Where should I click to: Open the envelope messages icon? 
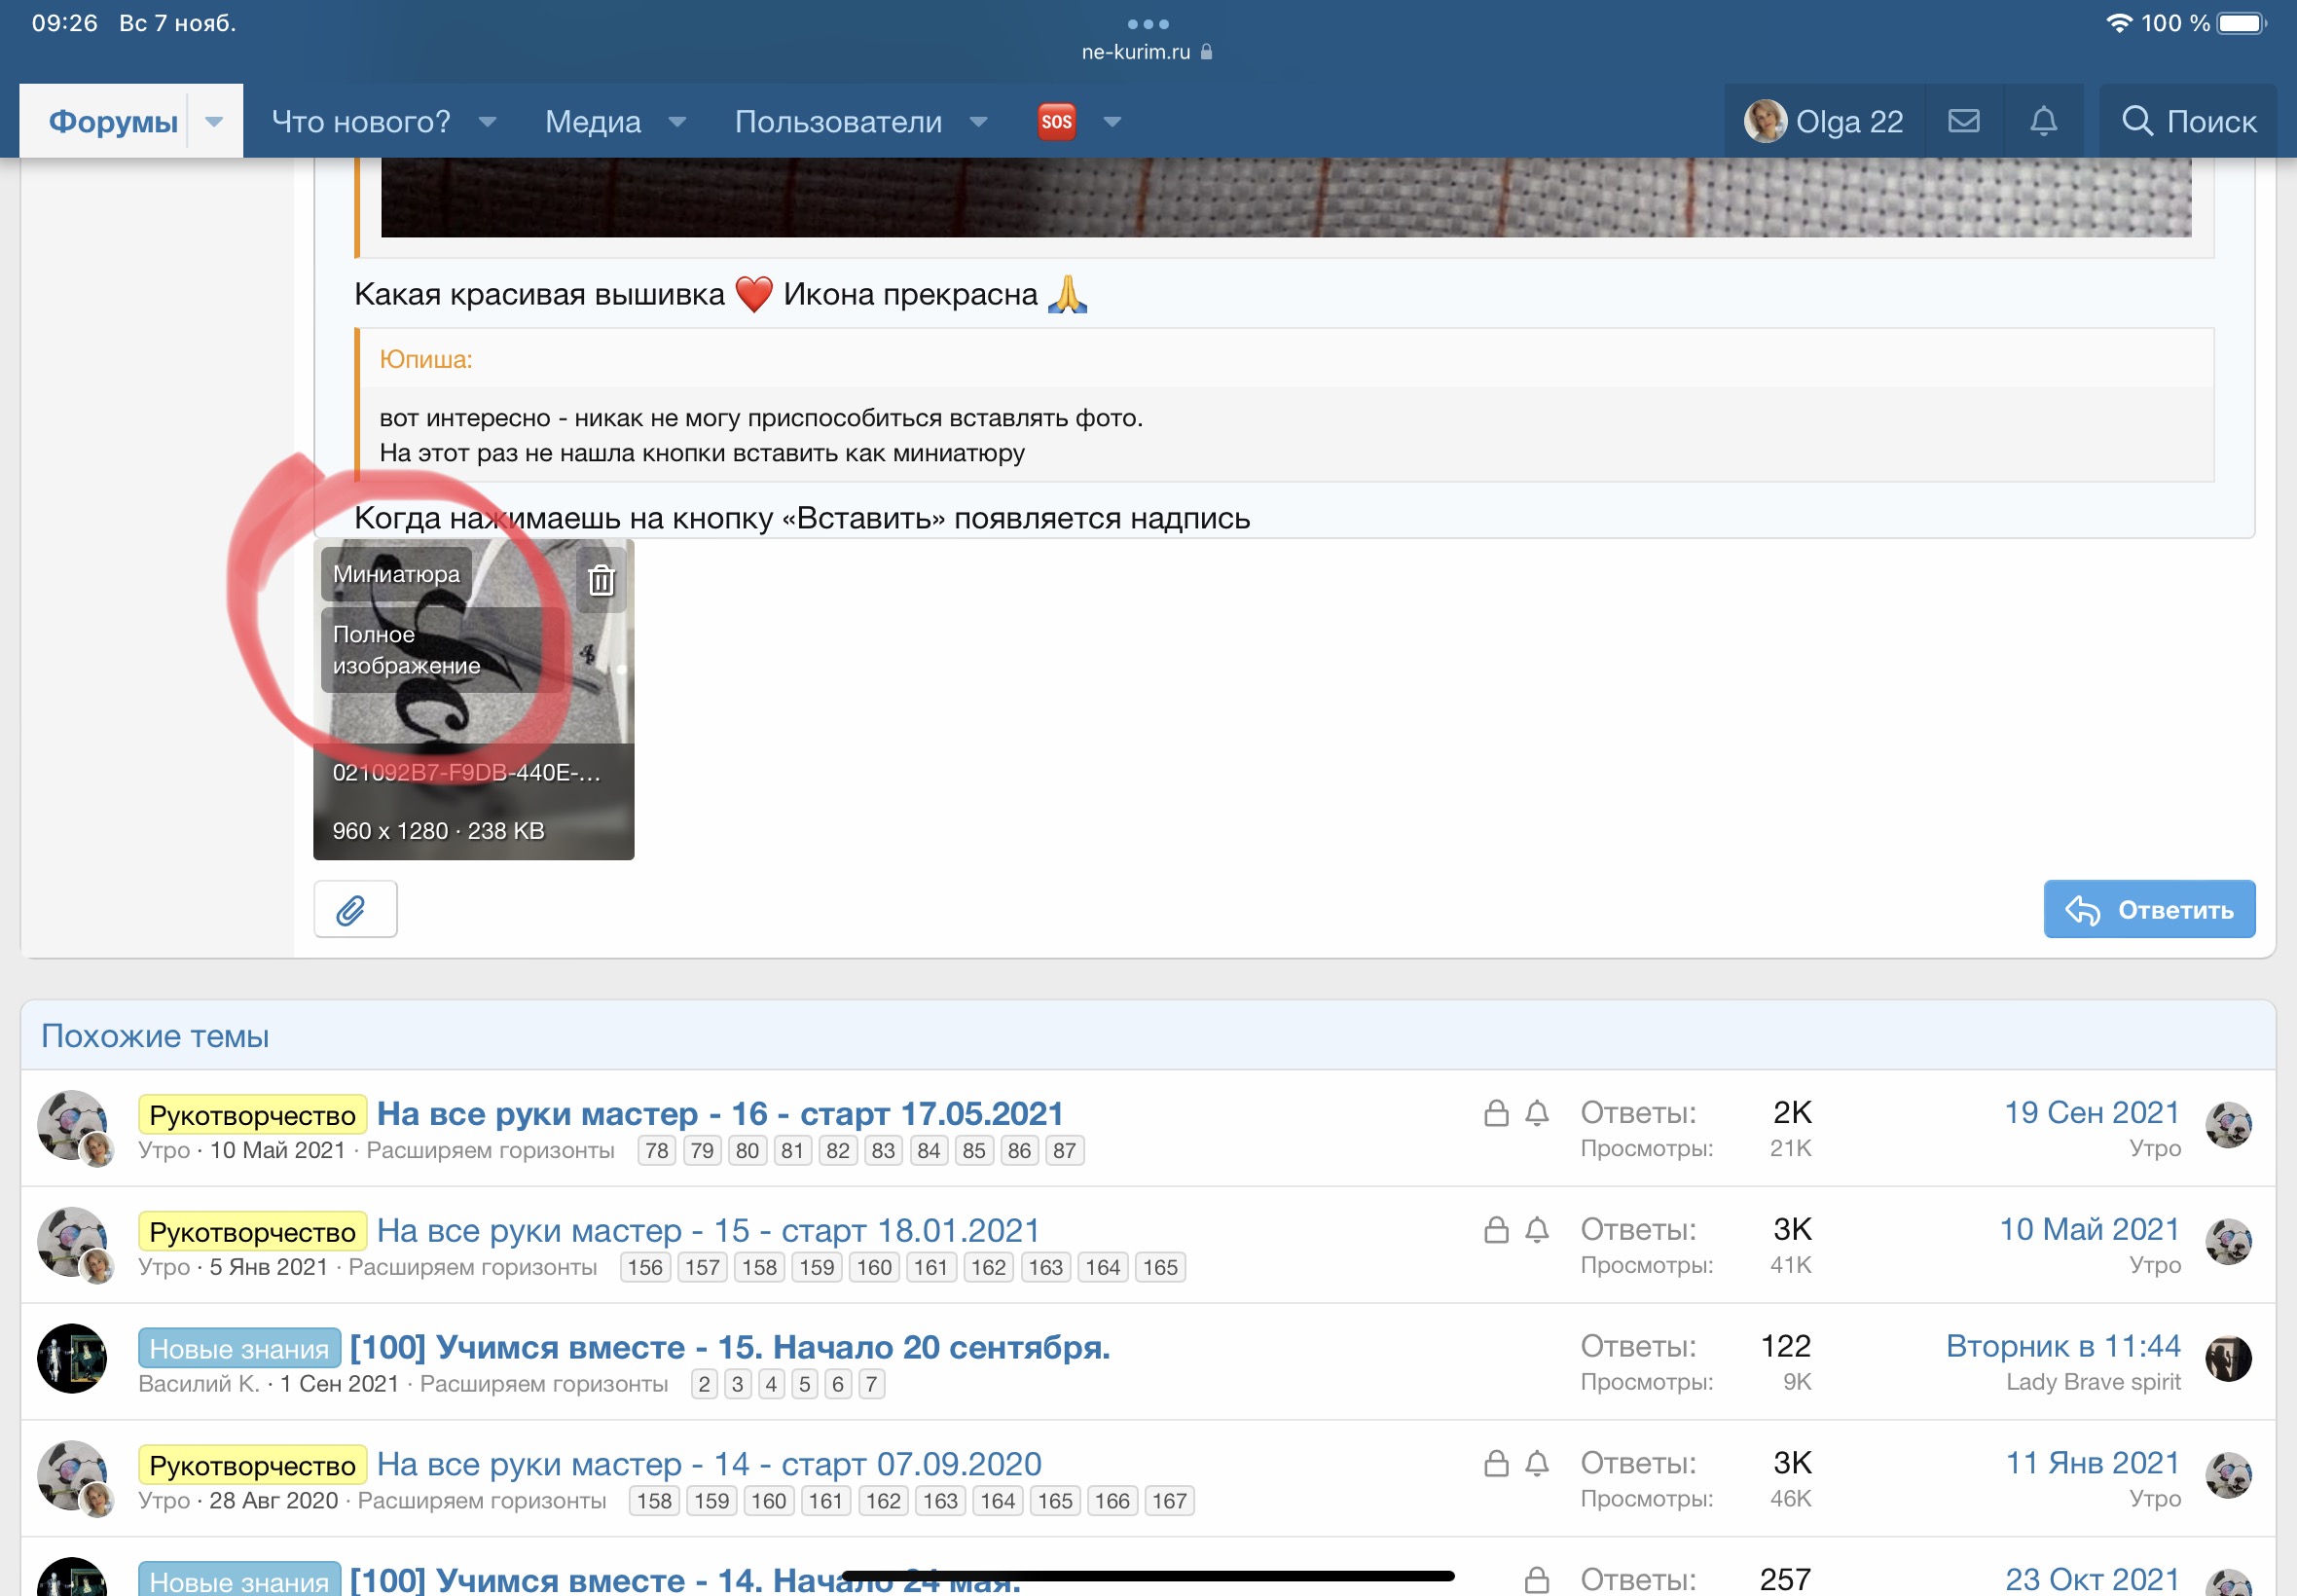[x=1963, y=121]
